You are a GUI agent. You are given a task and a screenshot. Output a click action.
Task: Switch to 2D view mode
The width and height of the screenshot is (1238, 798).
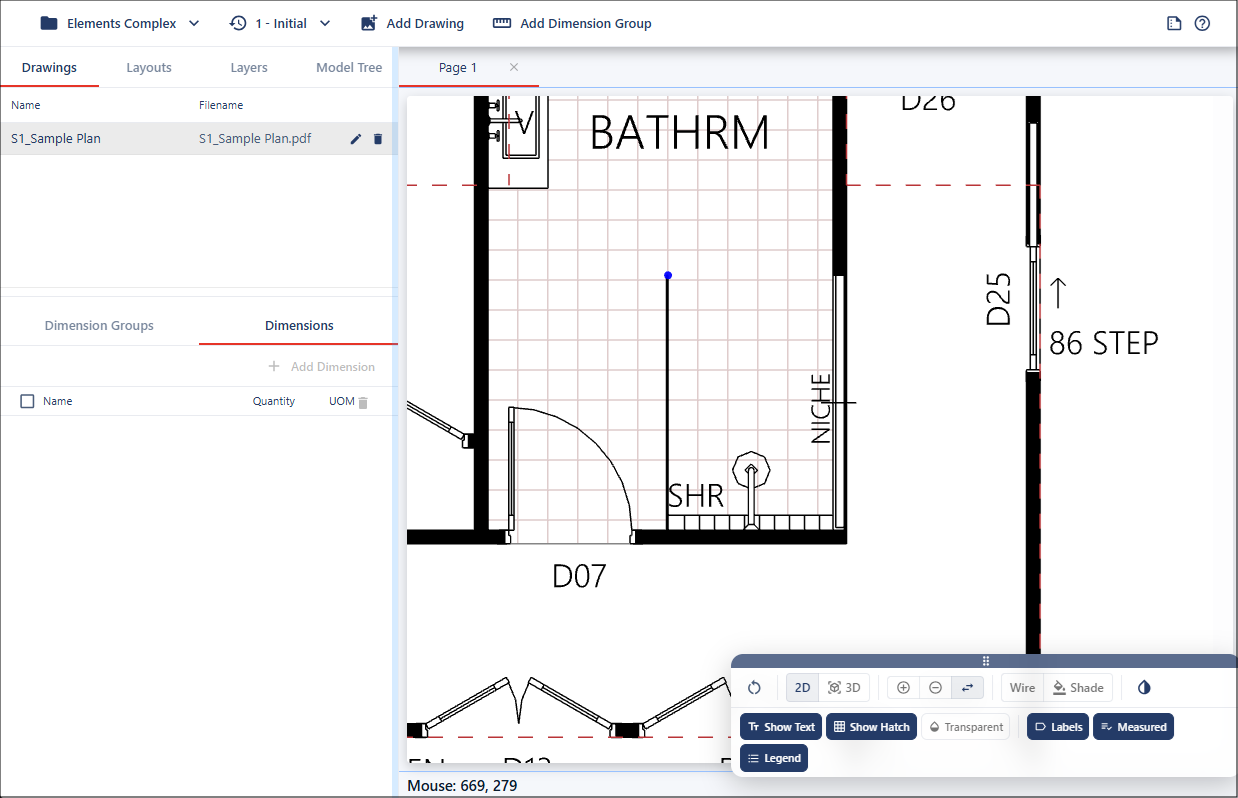click(802, 688)
